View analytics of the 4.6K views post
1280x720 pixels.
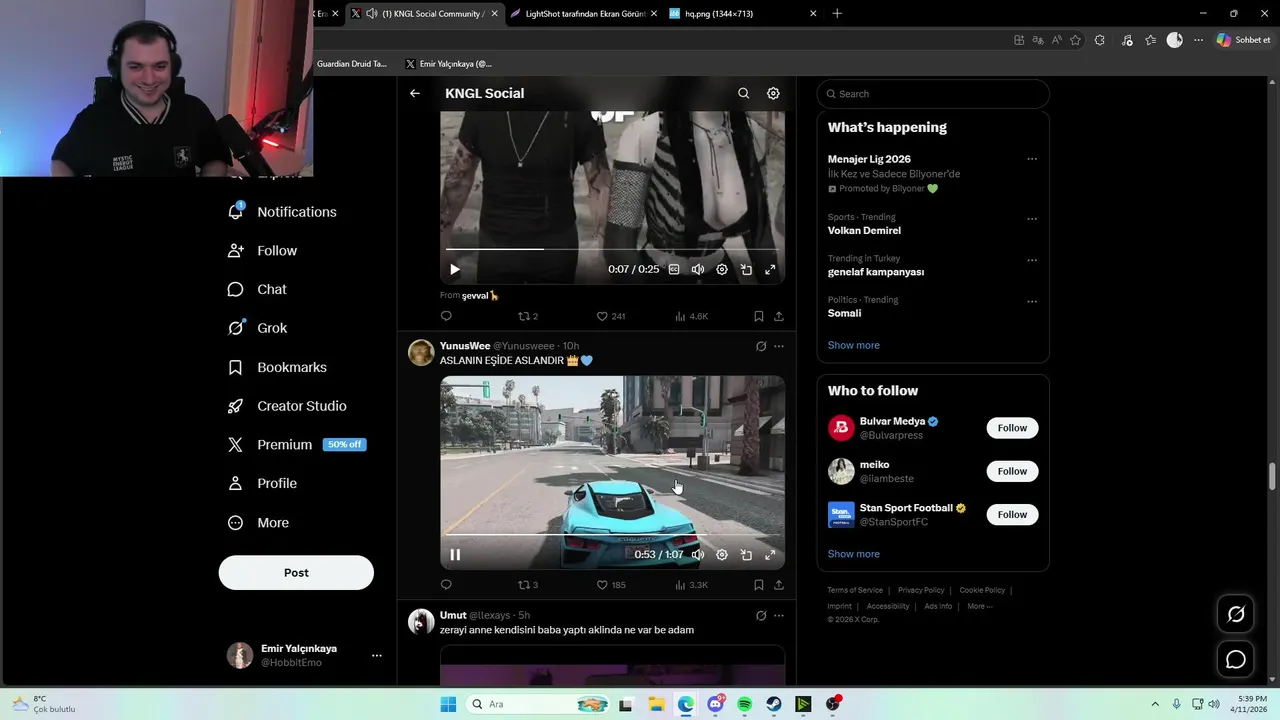pyautogui.click(x=691, y=316)
